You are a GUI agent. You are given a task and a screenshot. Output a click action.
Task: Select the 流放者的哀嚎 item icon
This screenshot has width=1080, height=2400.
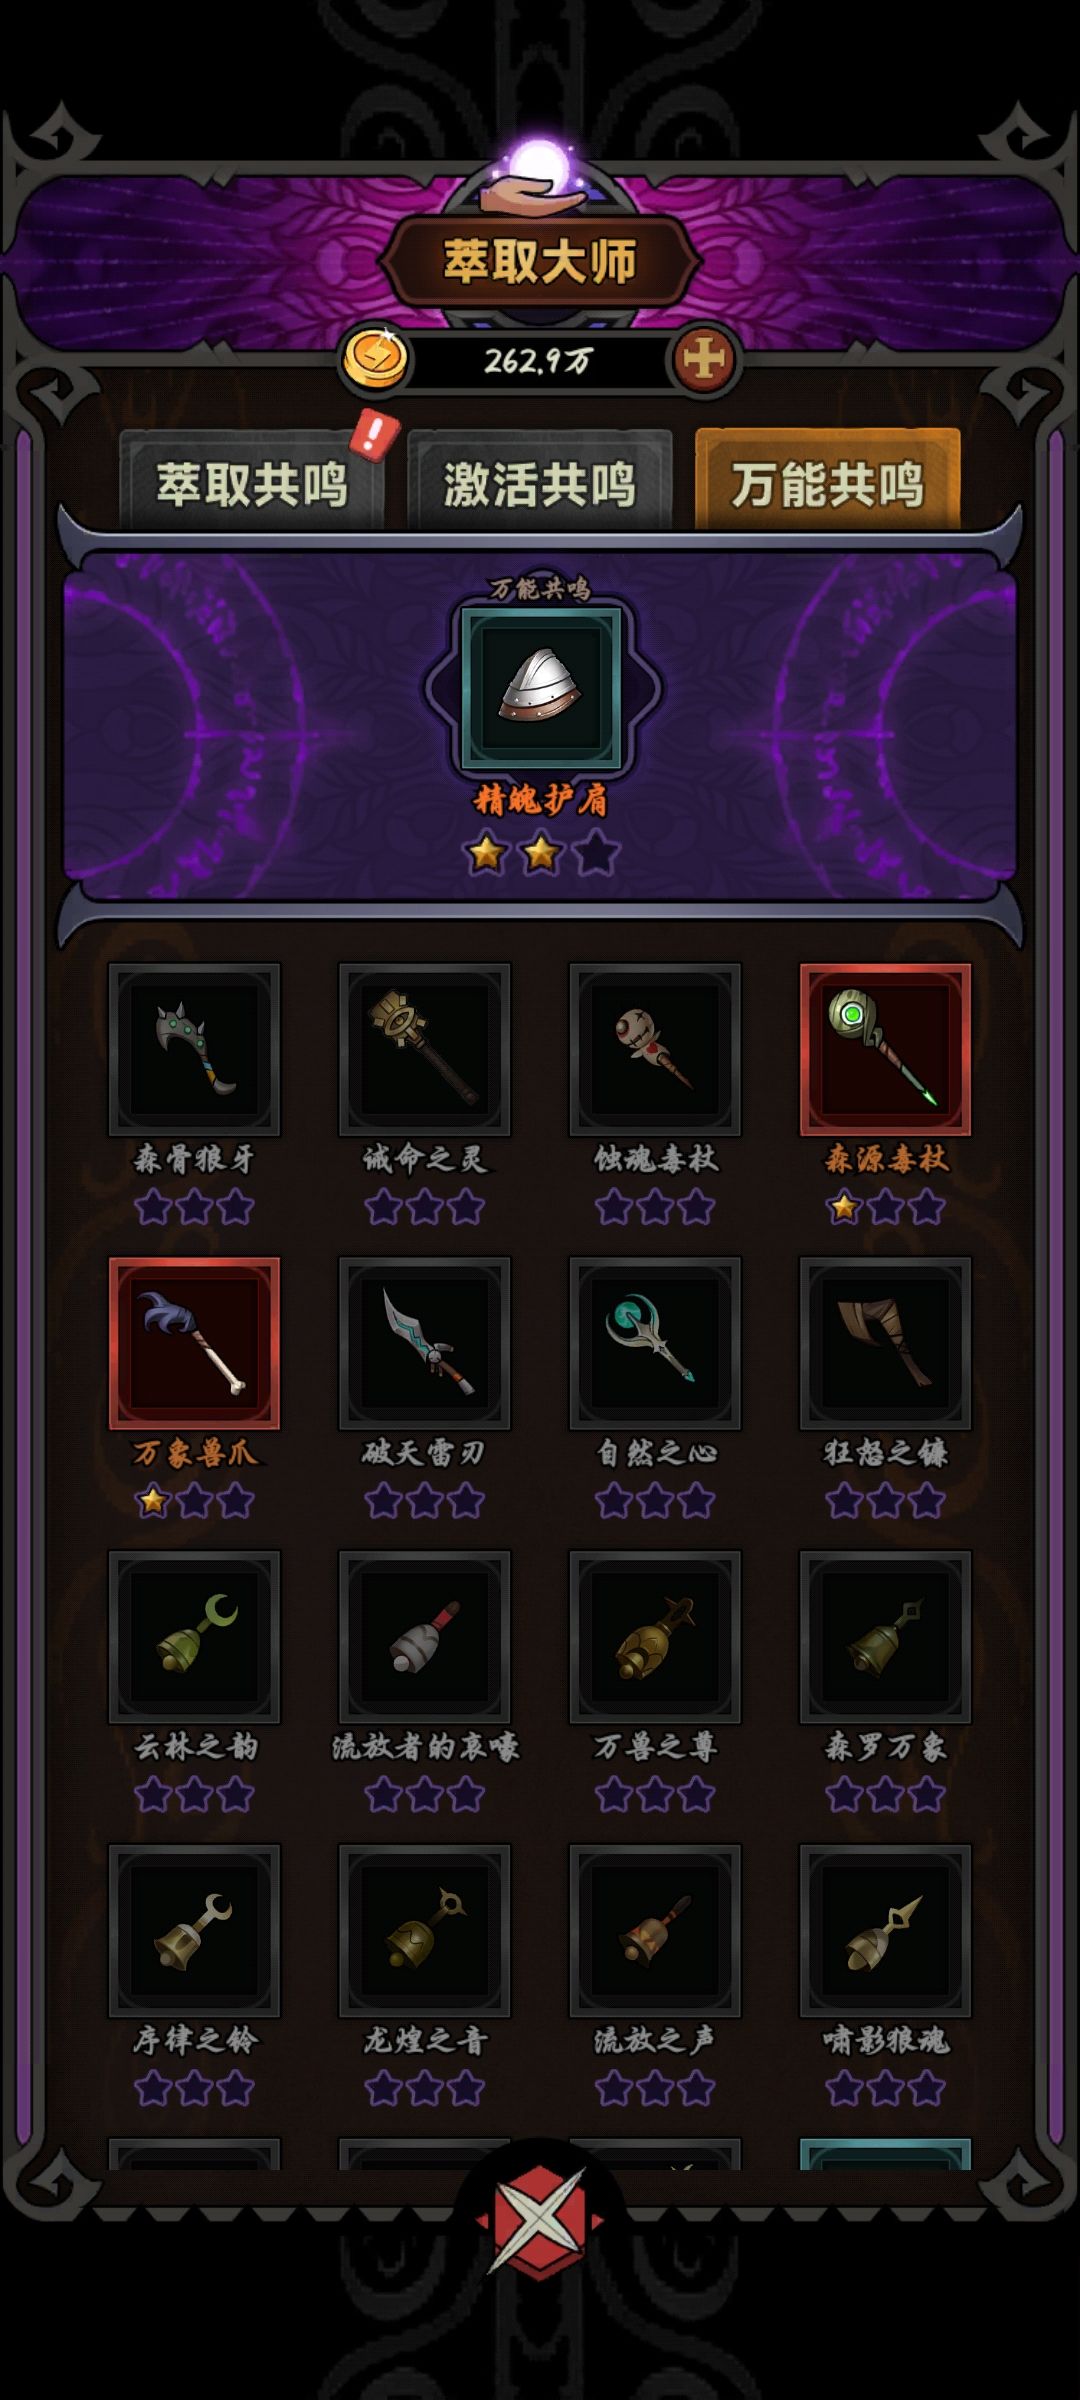[424, 1637]
